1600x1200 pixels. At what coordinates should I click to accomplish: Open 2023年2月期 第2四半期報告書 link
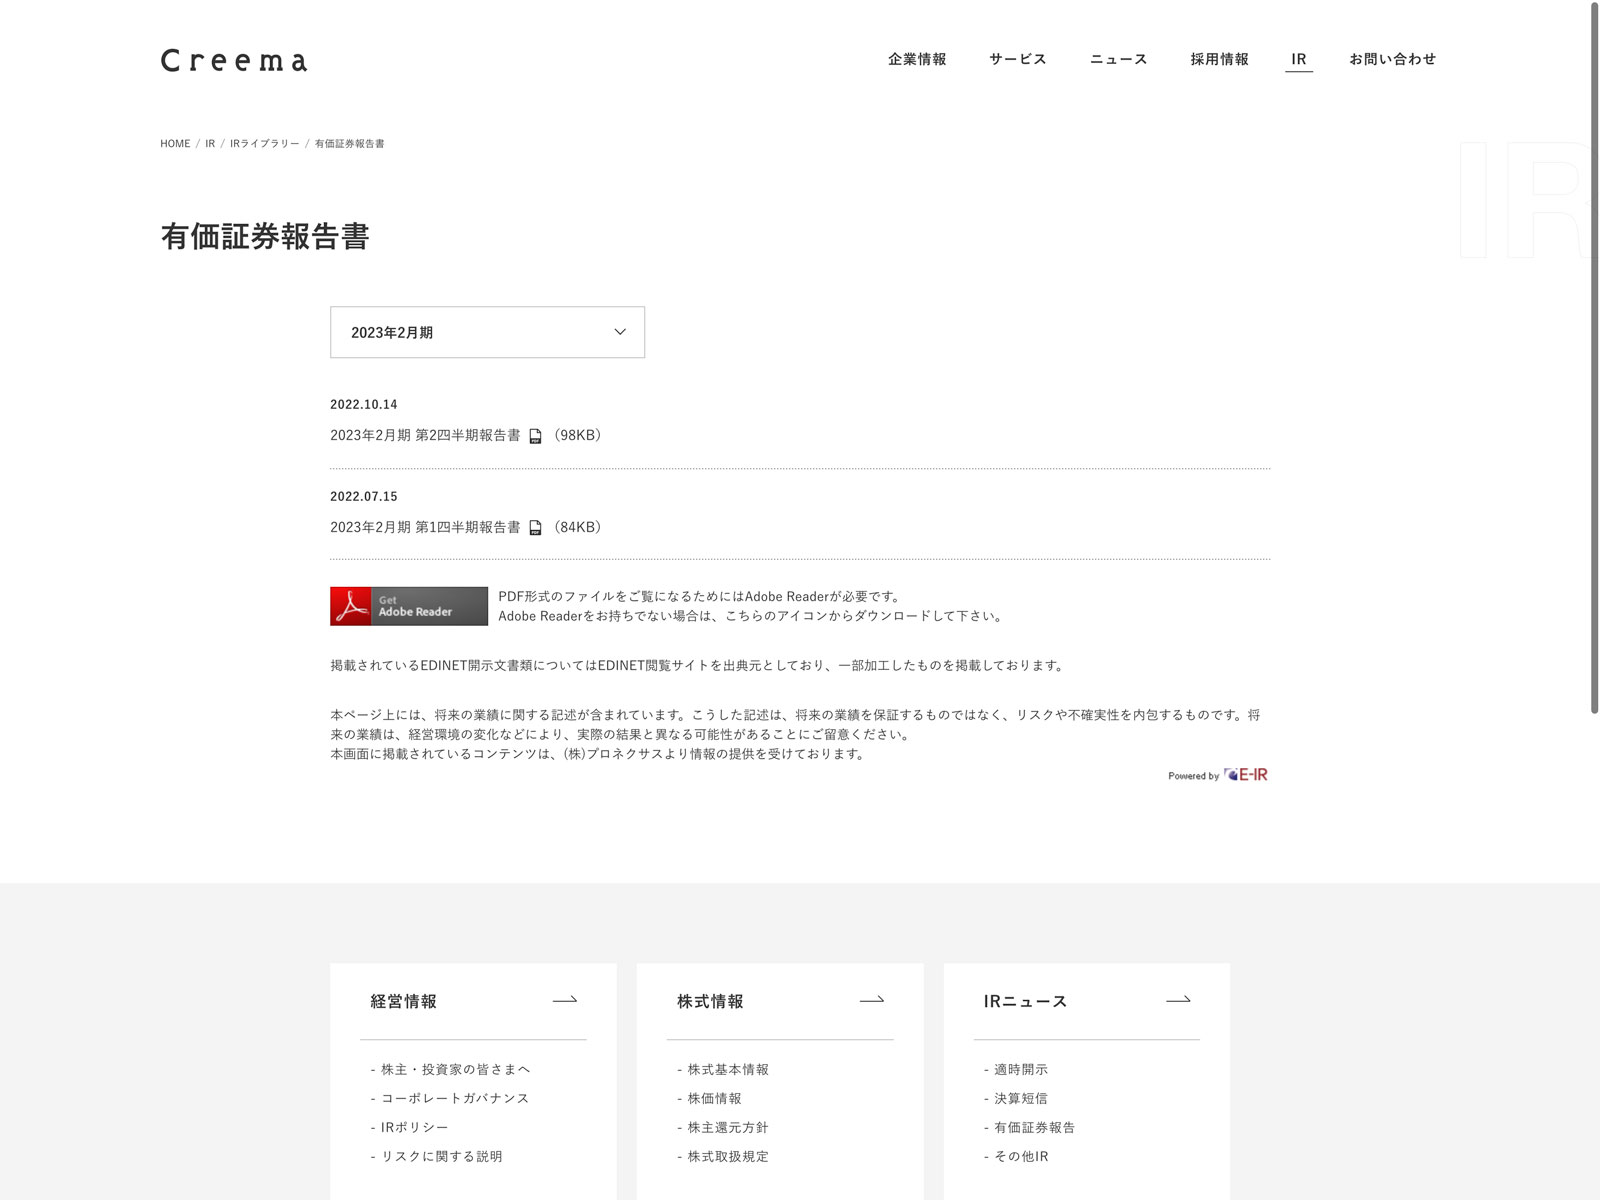(425, 436)
